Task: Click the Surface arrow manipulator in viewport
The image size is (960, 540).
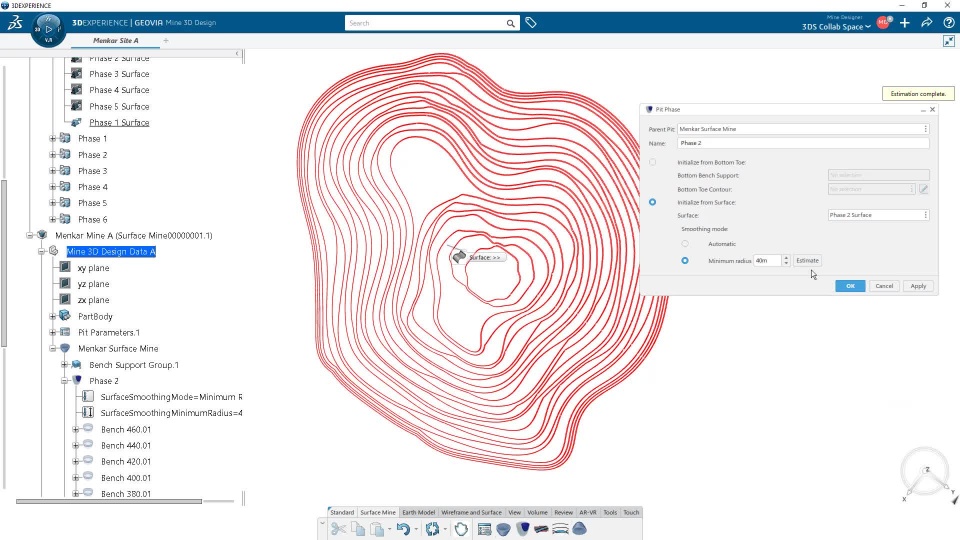Action: pos(459,257)
